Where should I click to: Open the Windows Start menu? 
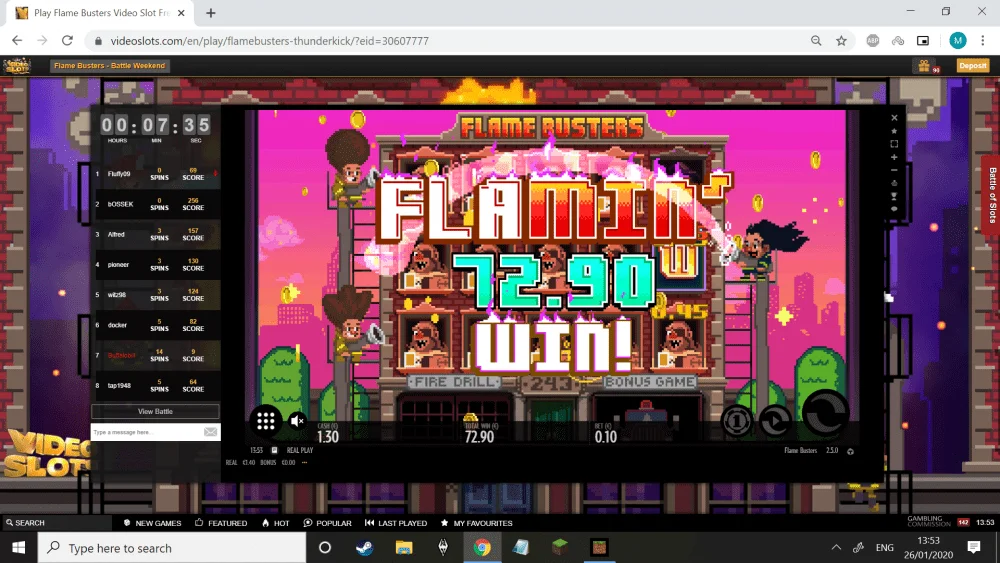click(x=18, y=548)
